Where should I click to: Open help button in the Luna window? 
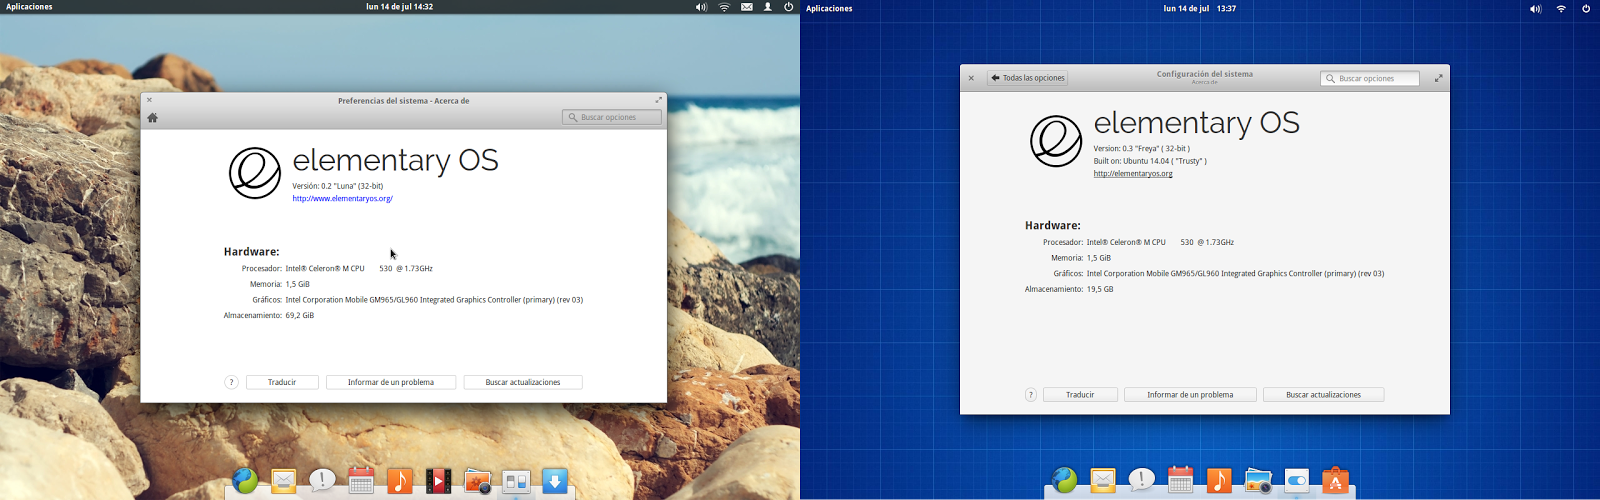231,382
